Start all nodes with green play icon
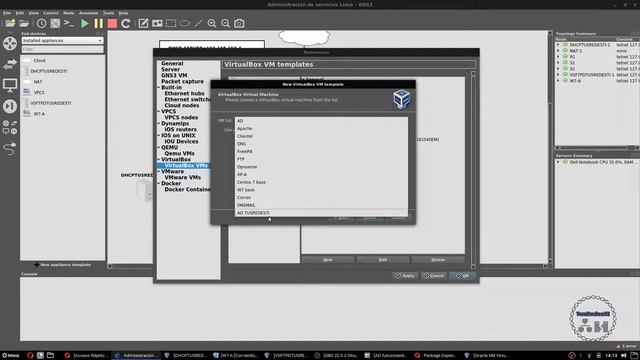This screenshot has height=360, width=640. pos(84,23)
